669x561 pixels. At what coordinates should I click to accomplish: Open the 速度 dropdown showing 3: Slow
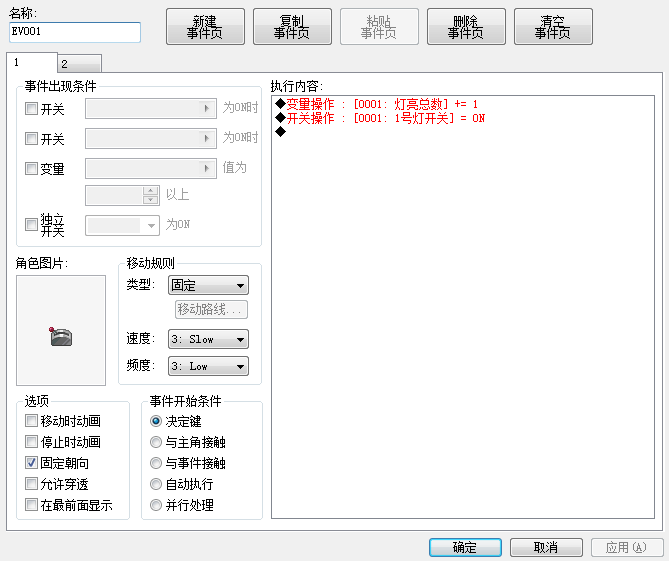[x=208, y=339]
